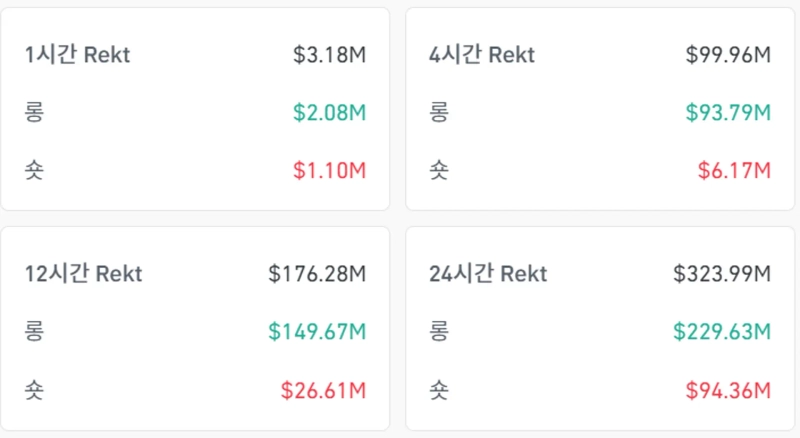Click the 12-hour short $26.61M amount

coord(323,388)
